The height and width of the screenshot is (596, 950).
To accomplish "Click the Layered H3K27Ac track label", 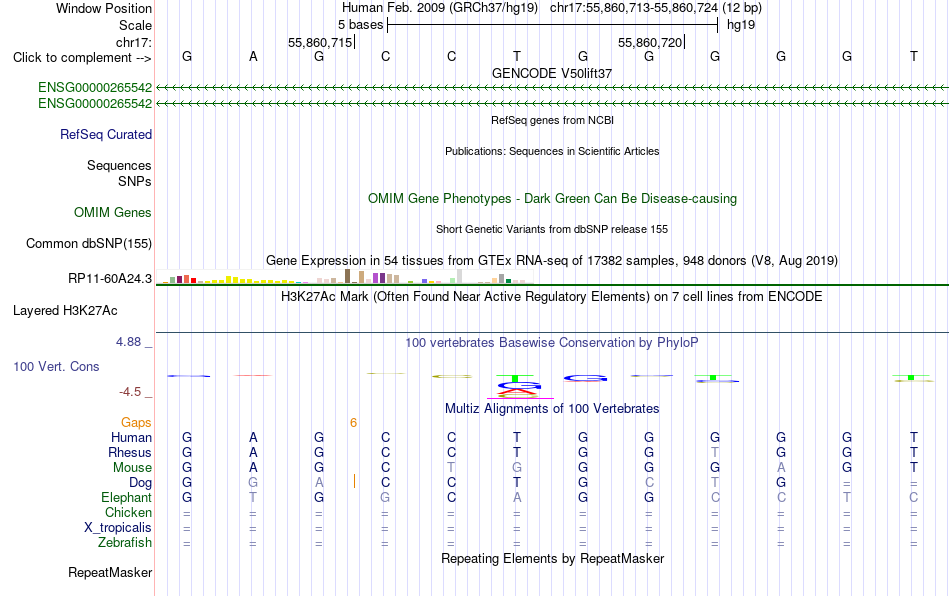I will point(65,311).
